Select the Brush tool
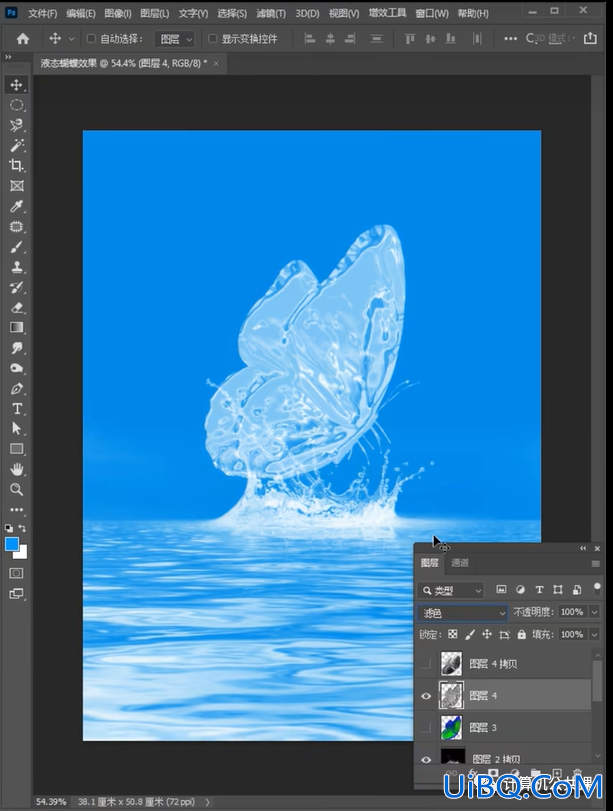Viewport: 613px width, 811px height. pyautogui.click(x=17, y=247)
